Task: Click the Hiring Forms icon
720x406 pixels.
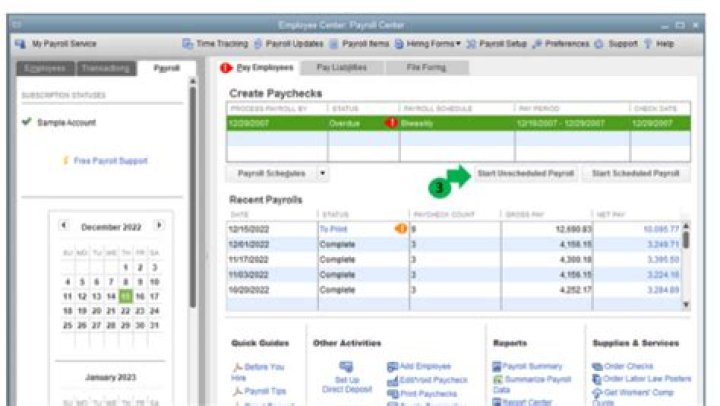Action: click(x=399, y=44)
